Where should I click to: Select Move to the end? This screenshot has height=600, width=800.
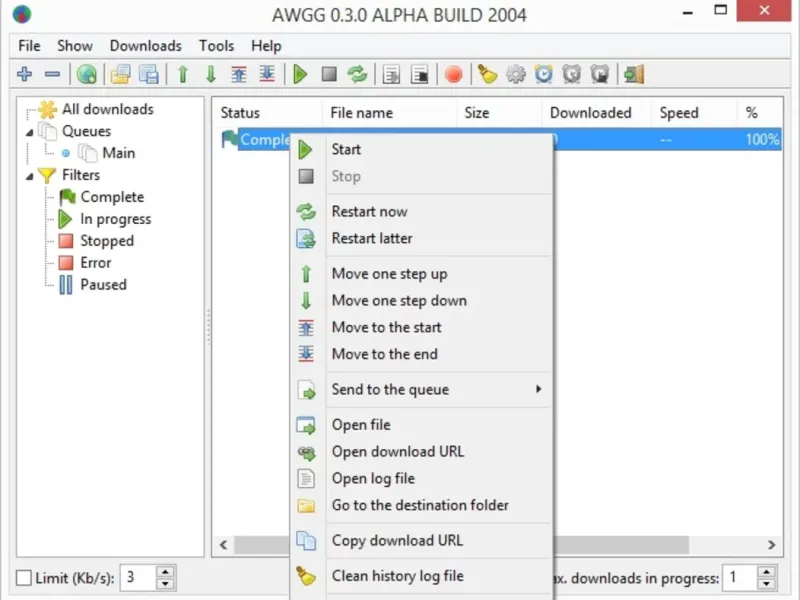(421, 354)
